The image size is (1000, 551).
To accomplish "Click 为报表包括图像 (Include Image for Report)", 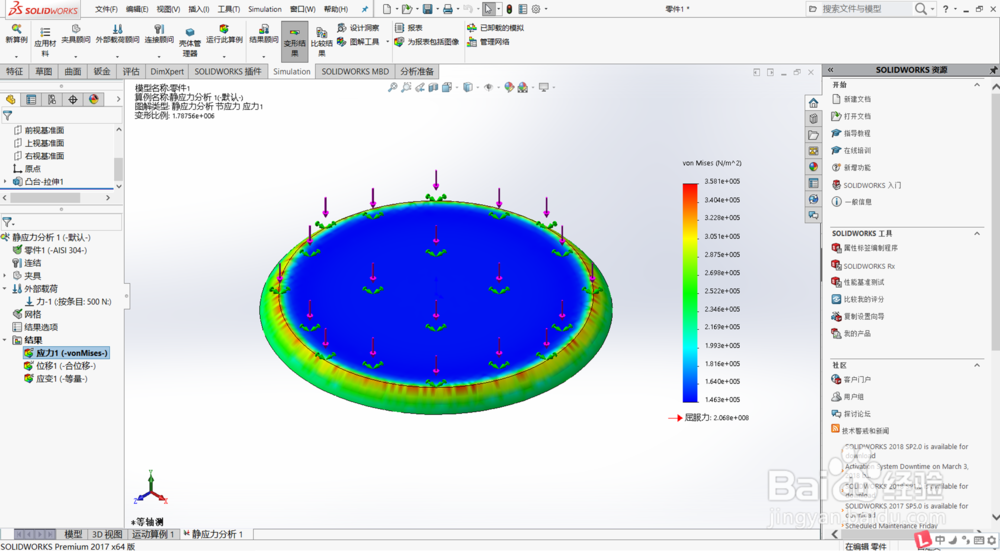I will click(x=427, y=42).
